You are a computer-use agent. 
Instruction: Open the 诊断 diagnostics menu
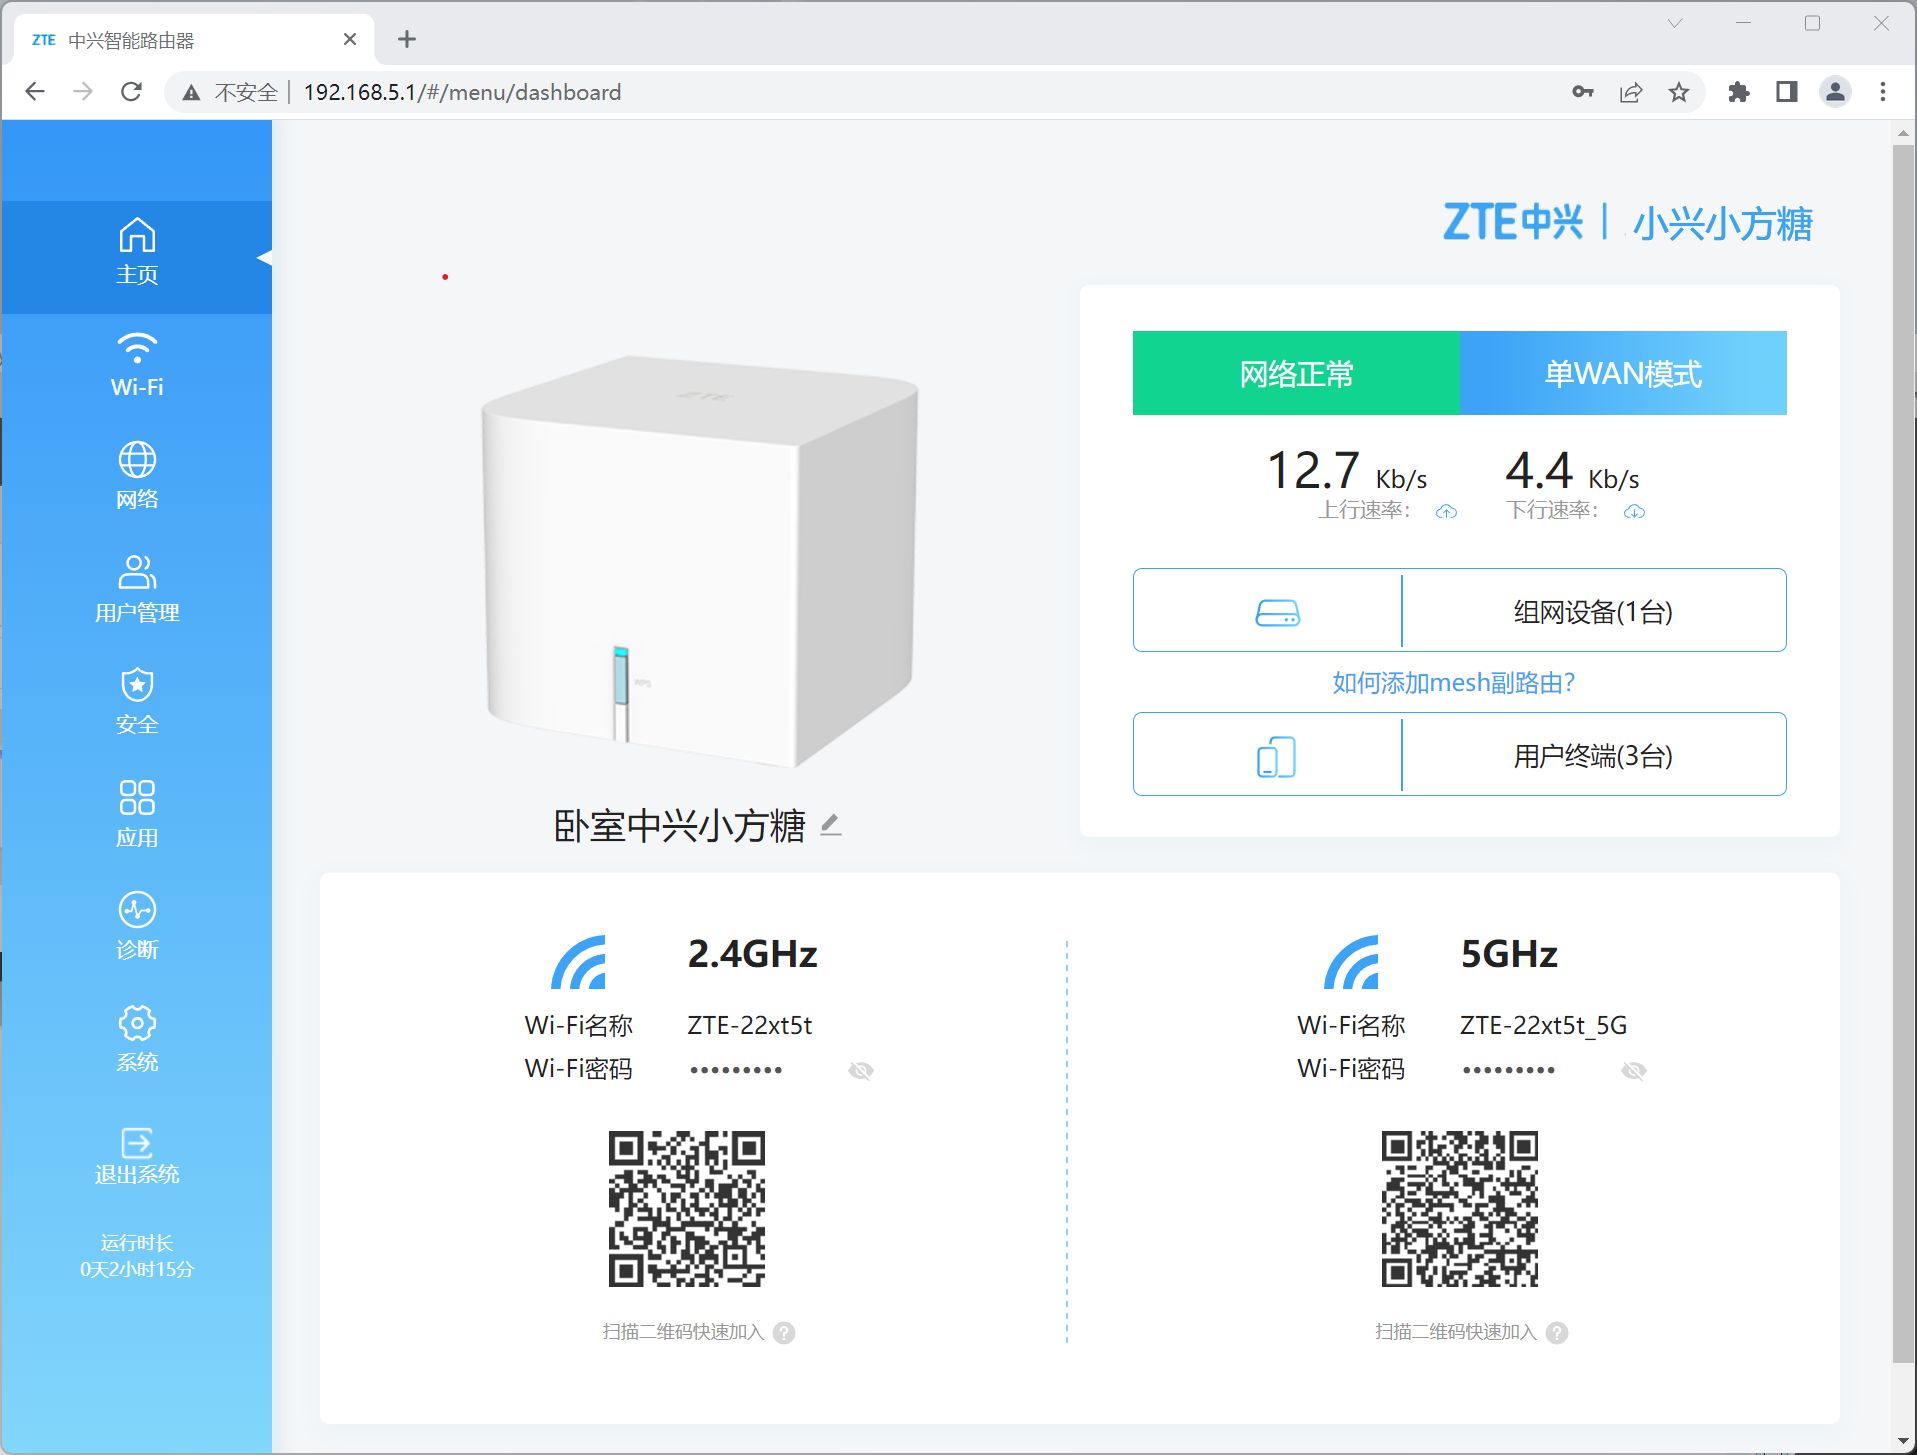click(x=137, y=927)
